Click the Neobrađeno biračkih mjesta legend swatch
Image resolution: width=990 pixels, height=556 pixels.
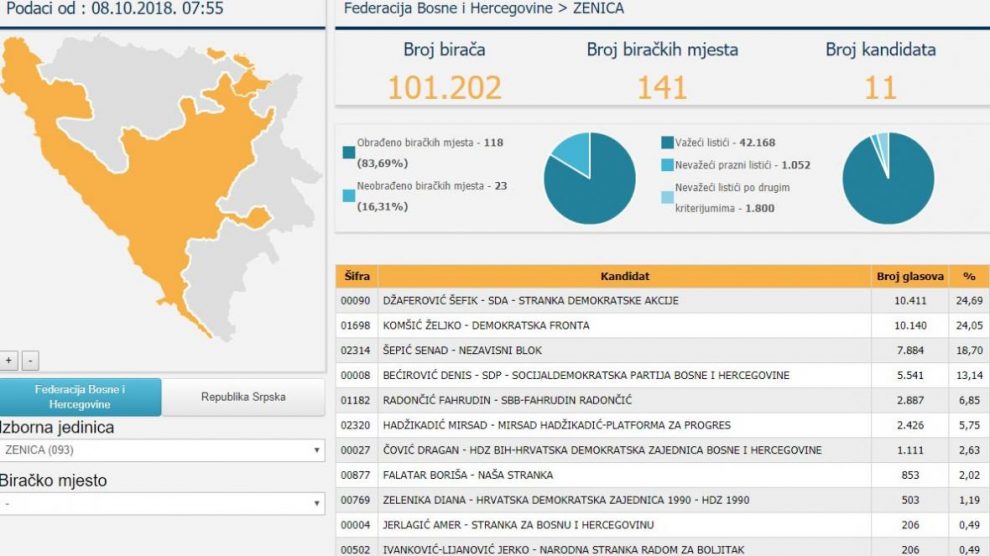click(x=348, y=195)
